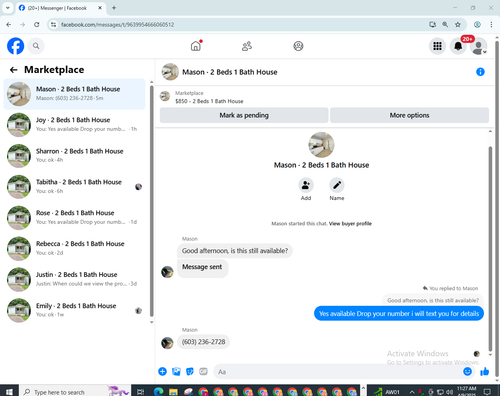Click the message text field Aa
Screen dimensions: 500x396
tap(337, 371)
